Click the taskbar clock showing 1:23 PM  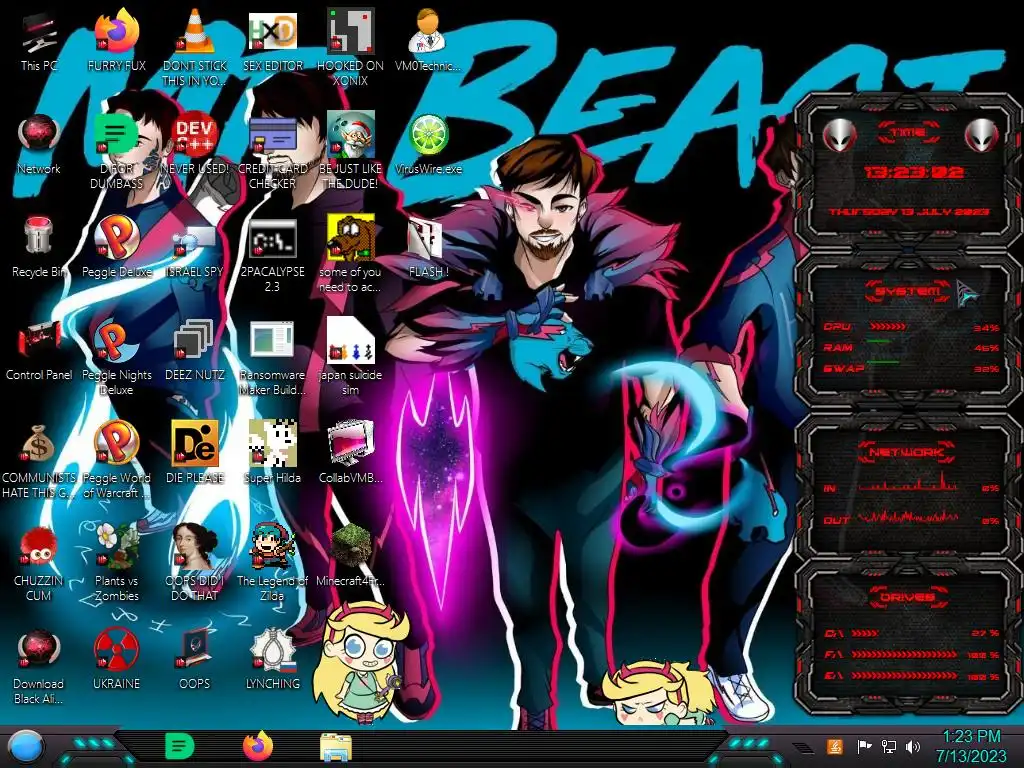(971, 746)
